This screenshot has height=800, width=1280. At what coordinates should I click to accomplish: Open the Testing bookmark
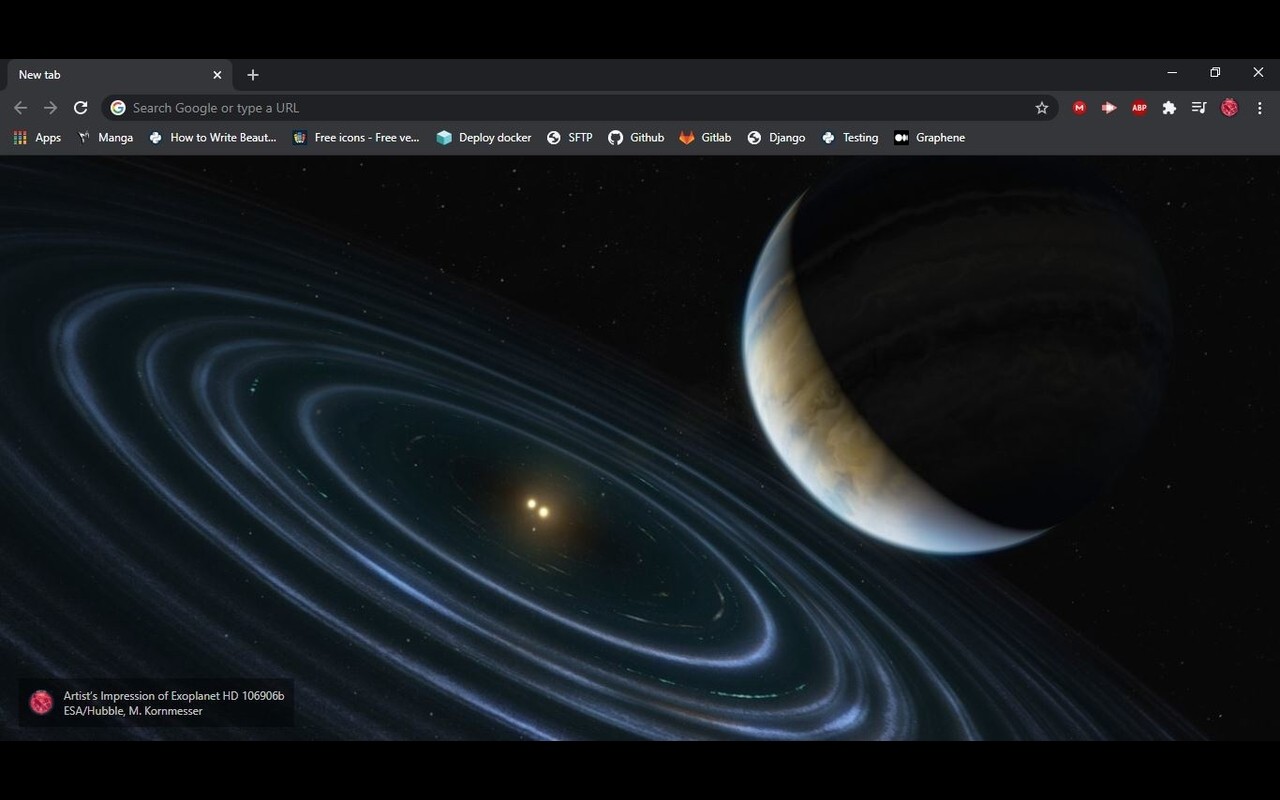850,138
